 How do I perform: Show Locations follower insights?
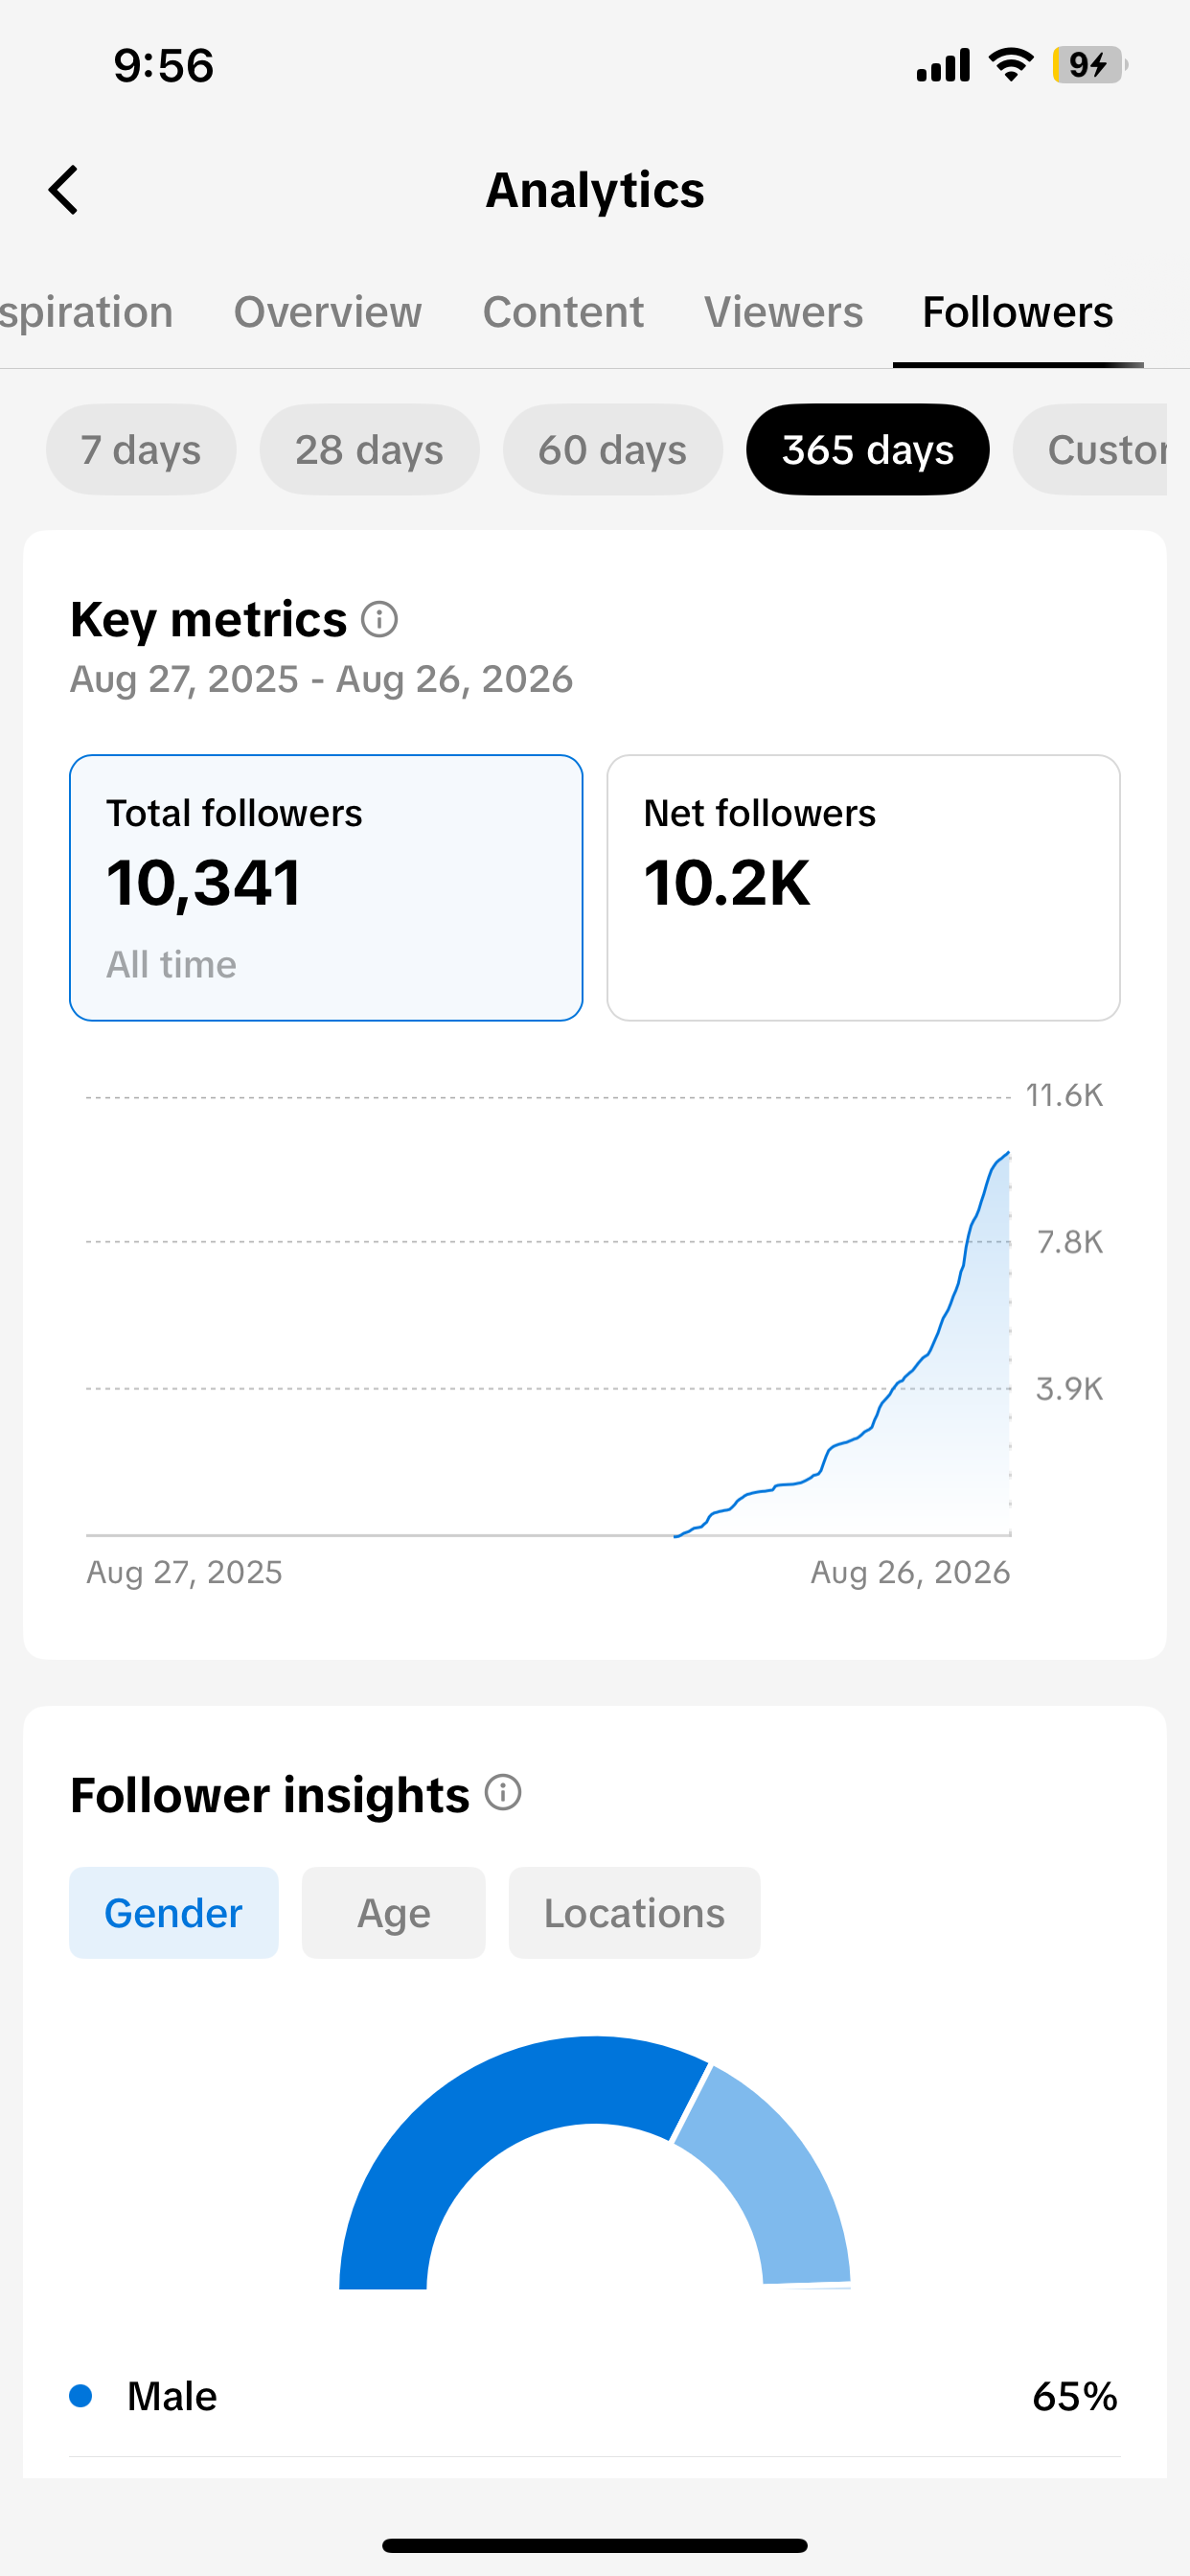pyautogui.click(x=634, y=1913)
